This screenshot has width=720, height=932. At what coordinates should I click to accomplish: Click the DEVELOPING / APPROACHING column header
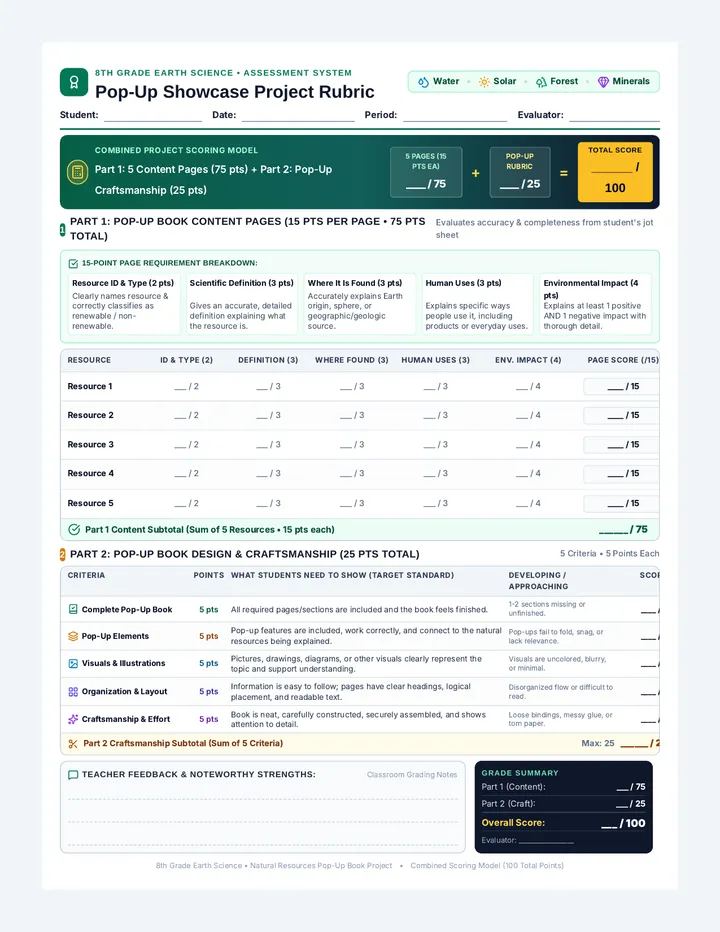[538, 581]
